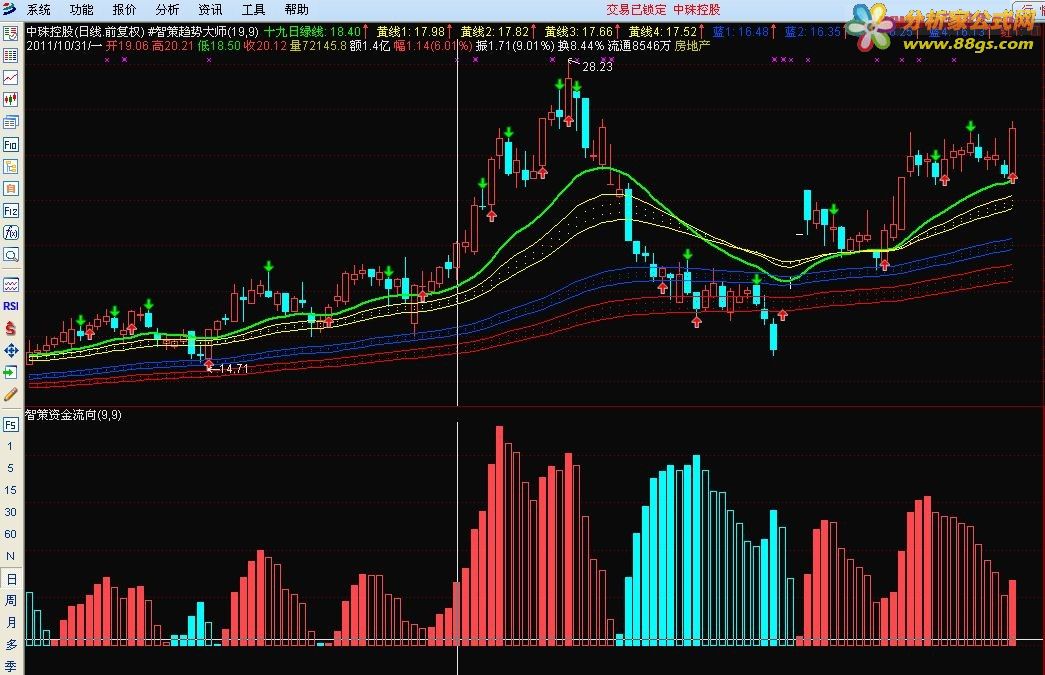The image size is (1045, 675).
Task: Select the 多 multi-period option
Action: click(11, 644)
